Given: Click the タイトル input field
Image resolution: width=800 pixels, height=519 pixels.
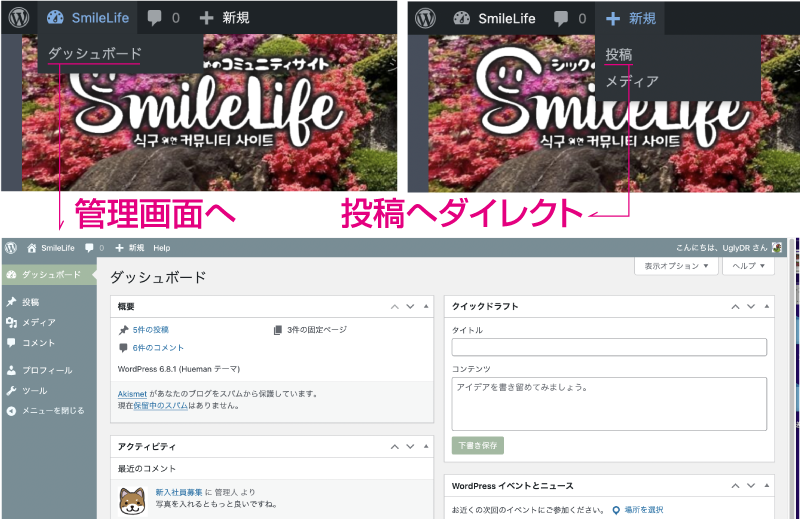Looking at the screenshot, I should pos(609,347).
